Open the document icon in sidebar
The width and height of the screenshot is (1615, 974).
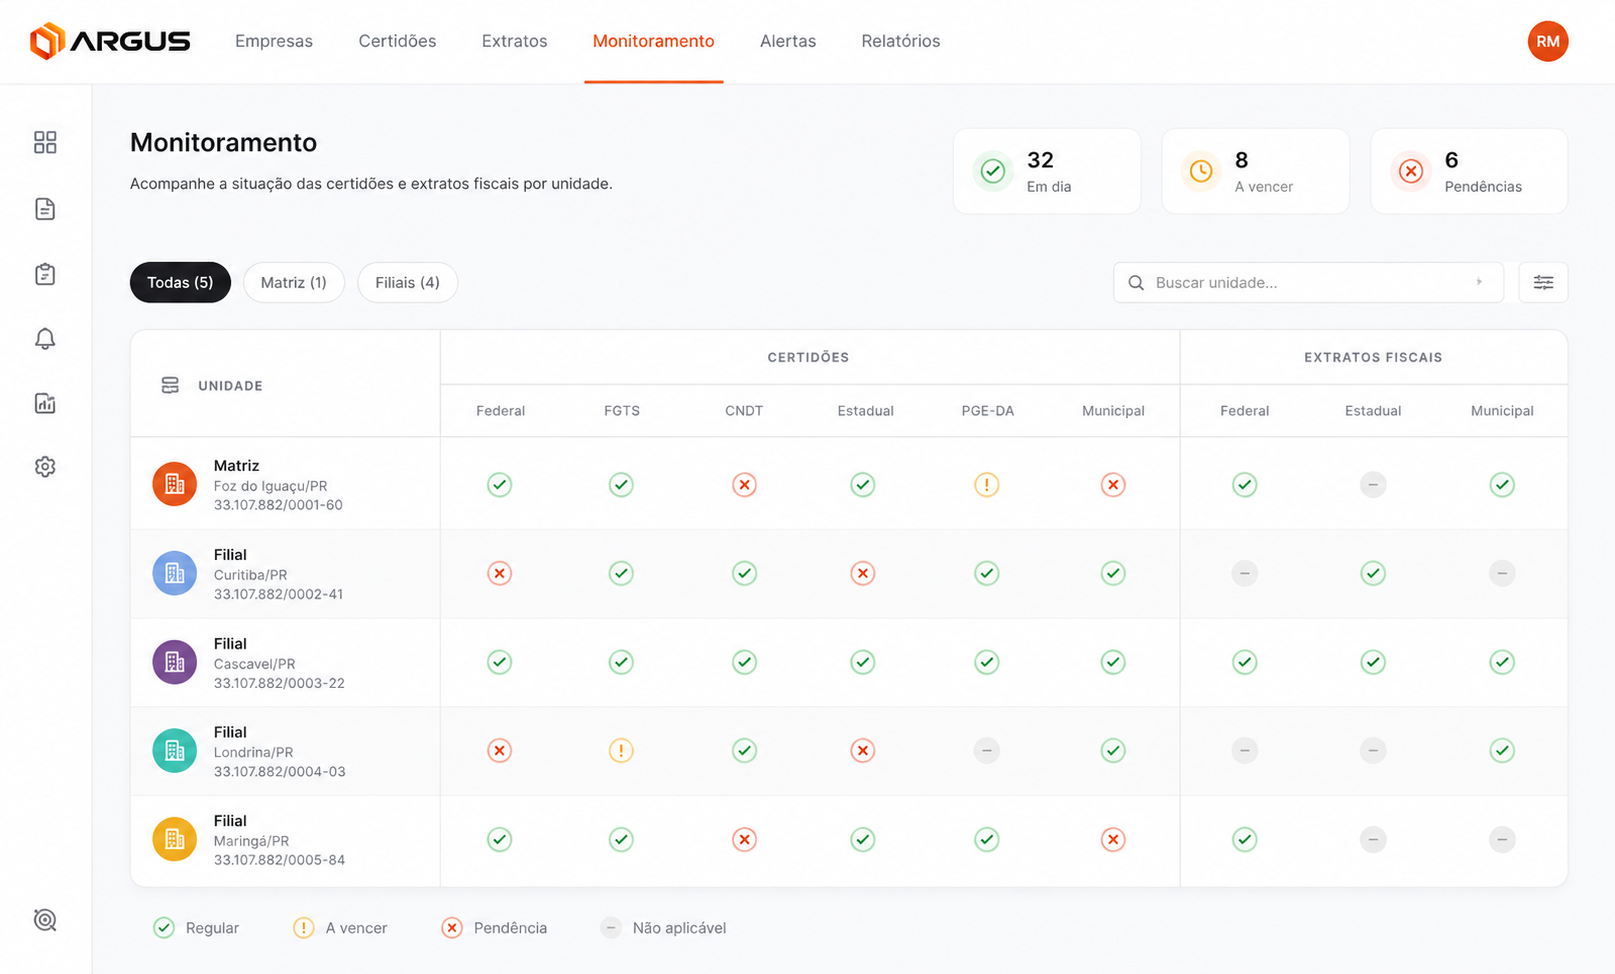click(45, 209)
